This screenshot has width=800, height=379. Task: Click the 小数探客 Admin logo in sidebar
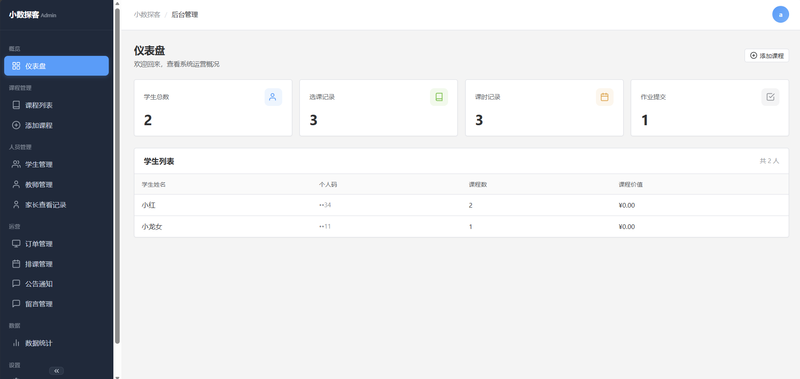click(x=33, y=15)
